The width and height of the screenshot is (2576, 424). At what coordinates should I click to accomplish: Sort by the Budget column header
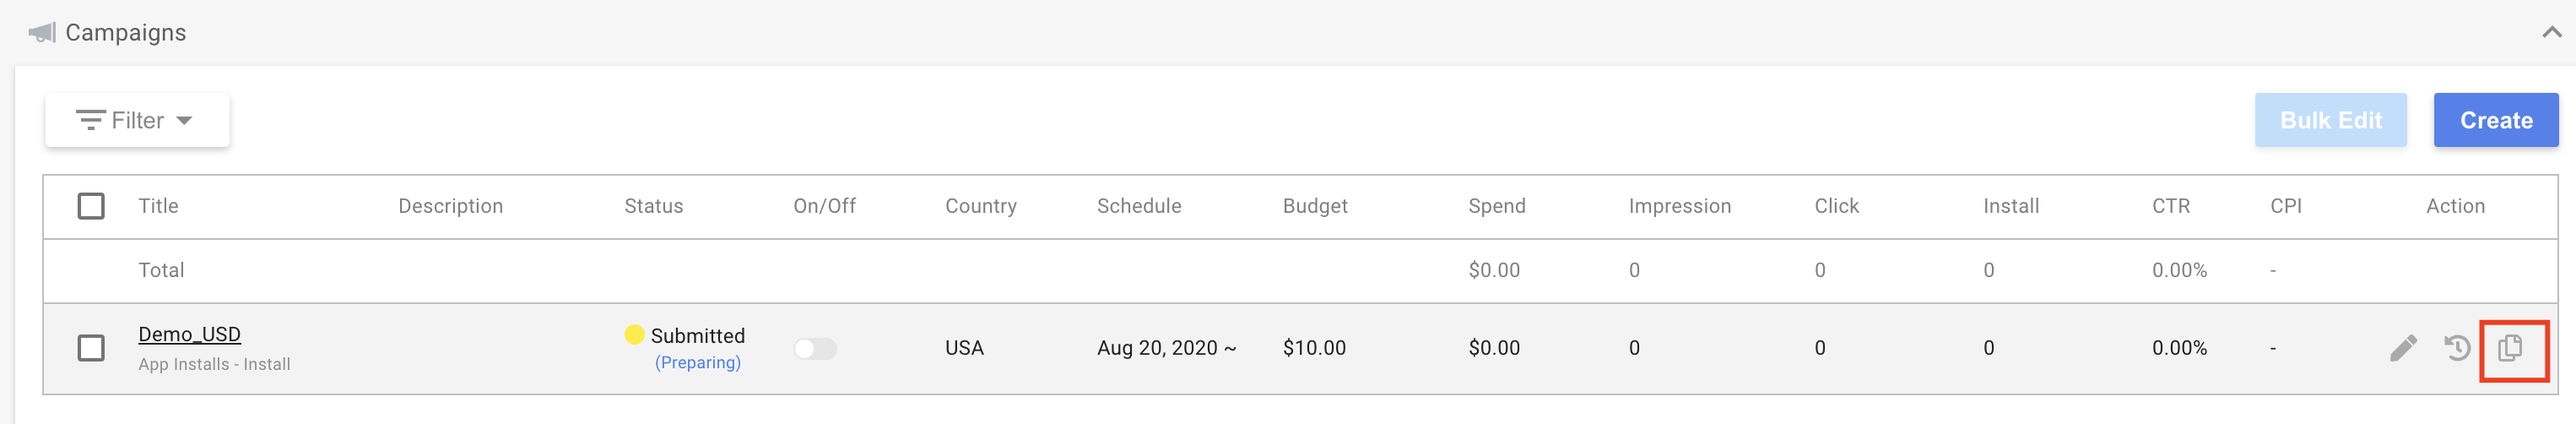coord(1315,206)
